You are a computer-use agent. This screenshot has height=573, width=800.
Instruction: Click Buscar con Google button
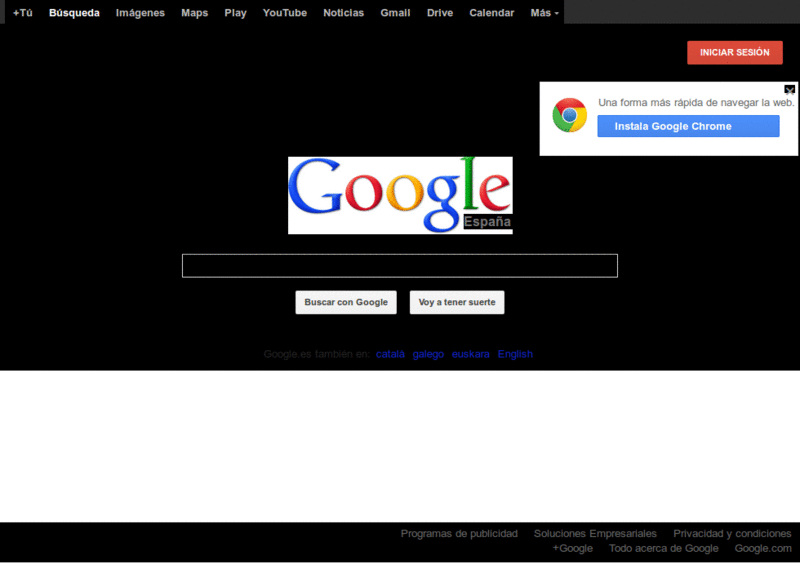click(346, 302)
